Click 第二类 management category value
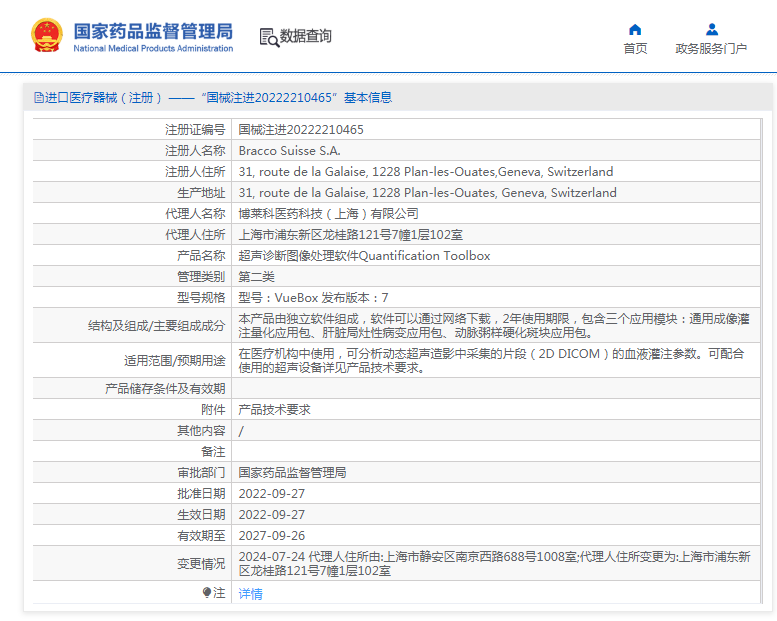 [x=256, y=277]
